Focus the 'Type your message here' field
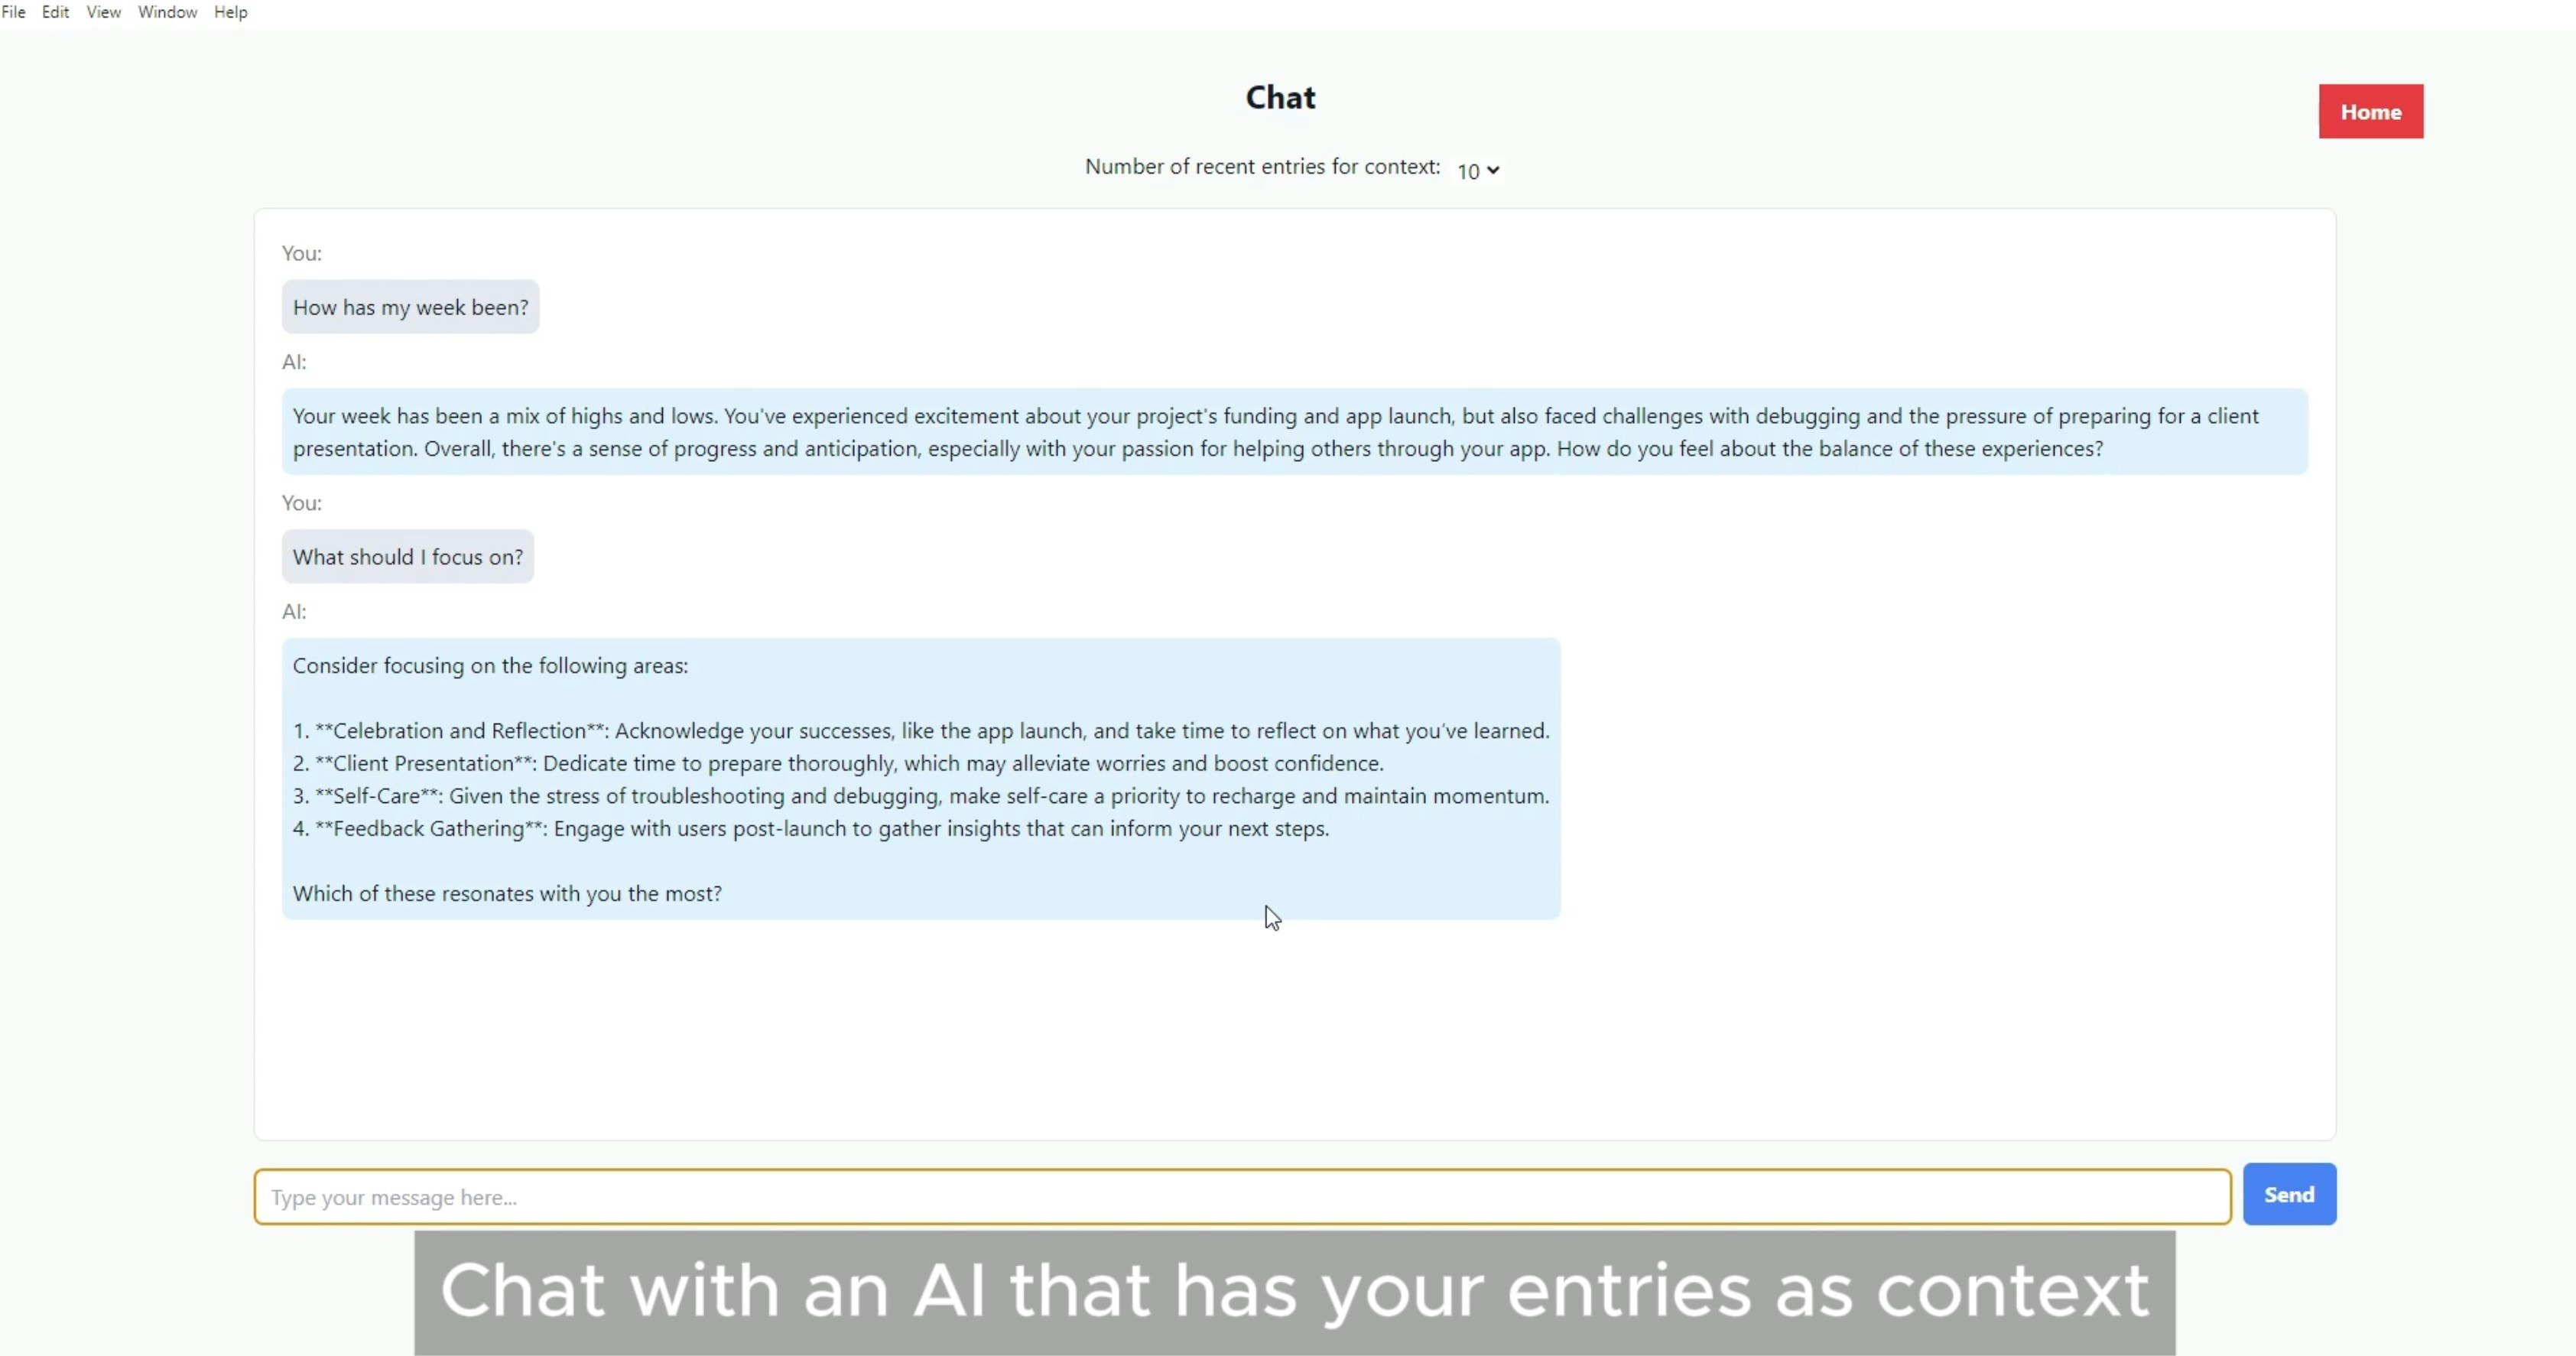The width and height of the screenshot is (2576, 1356). tap(1242, 1196)
